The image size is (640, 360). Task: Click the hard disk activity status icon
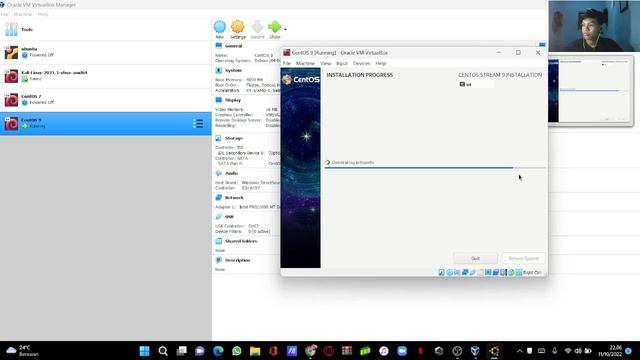point(441,272)
